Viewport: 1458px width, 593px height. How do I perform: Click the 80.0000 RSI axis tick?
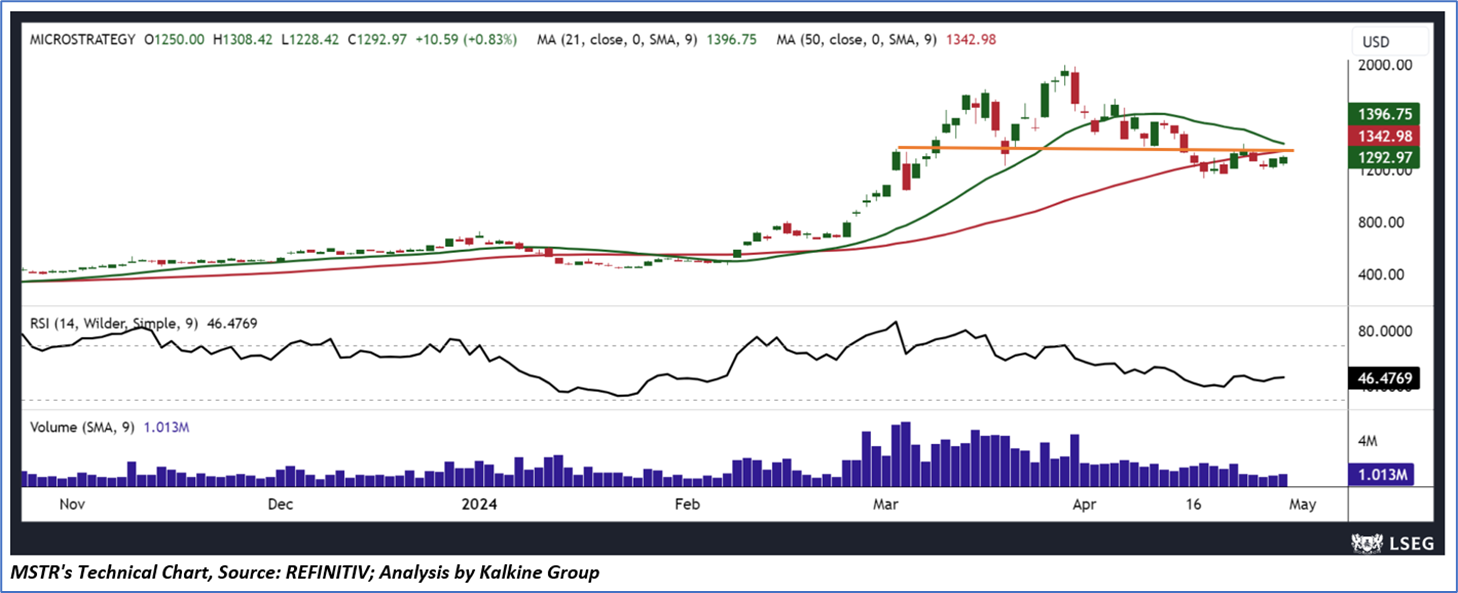click(1383, 331)
